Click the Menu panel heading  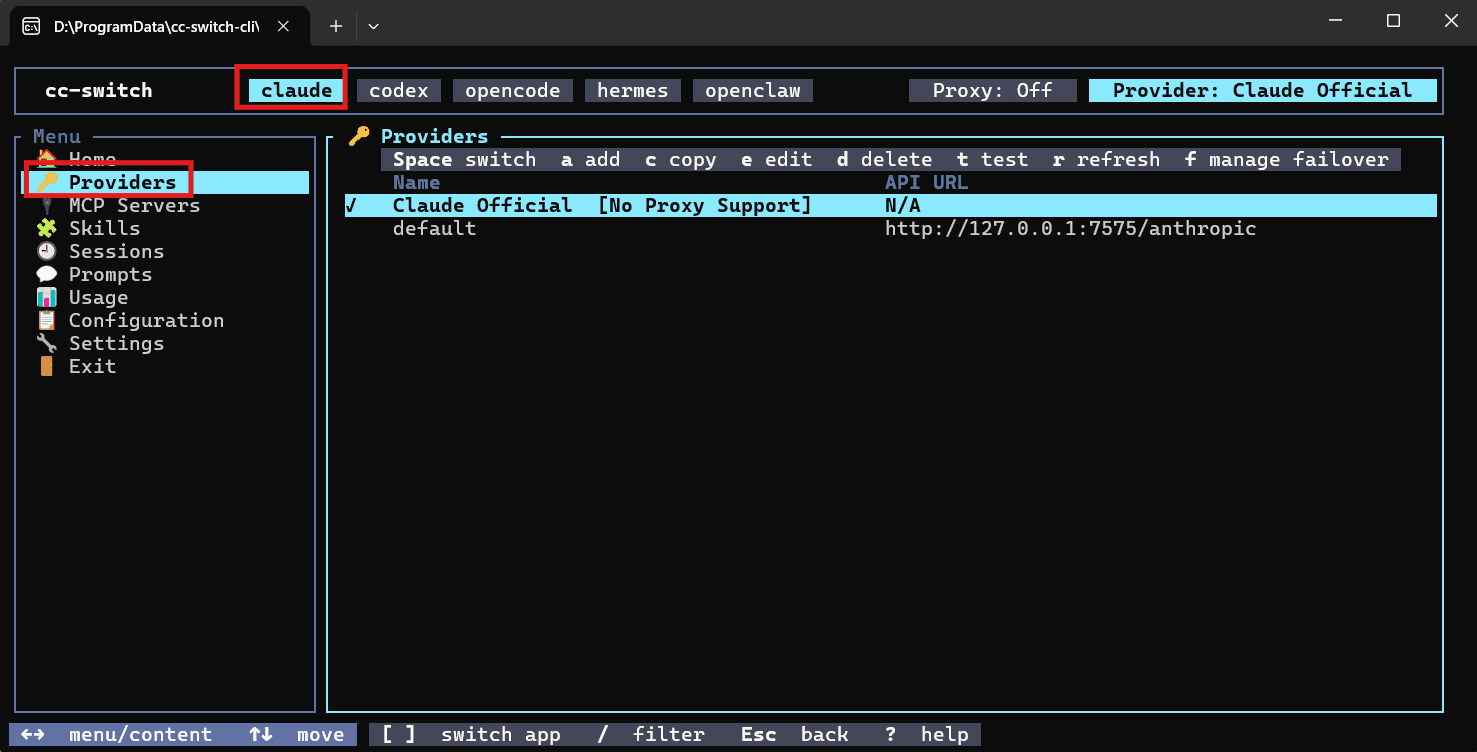(57, 136)
